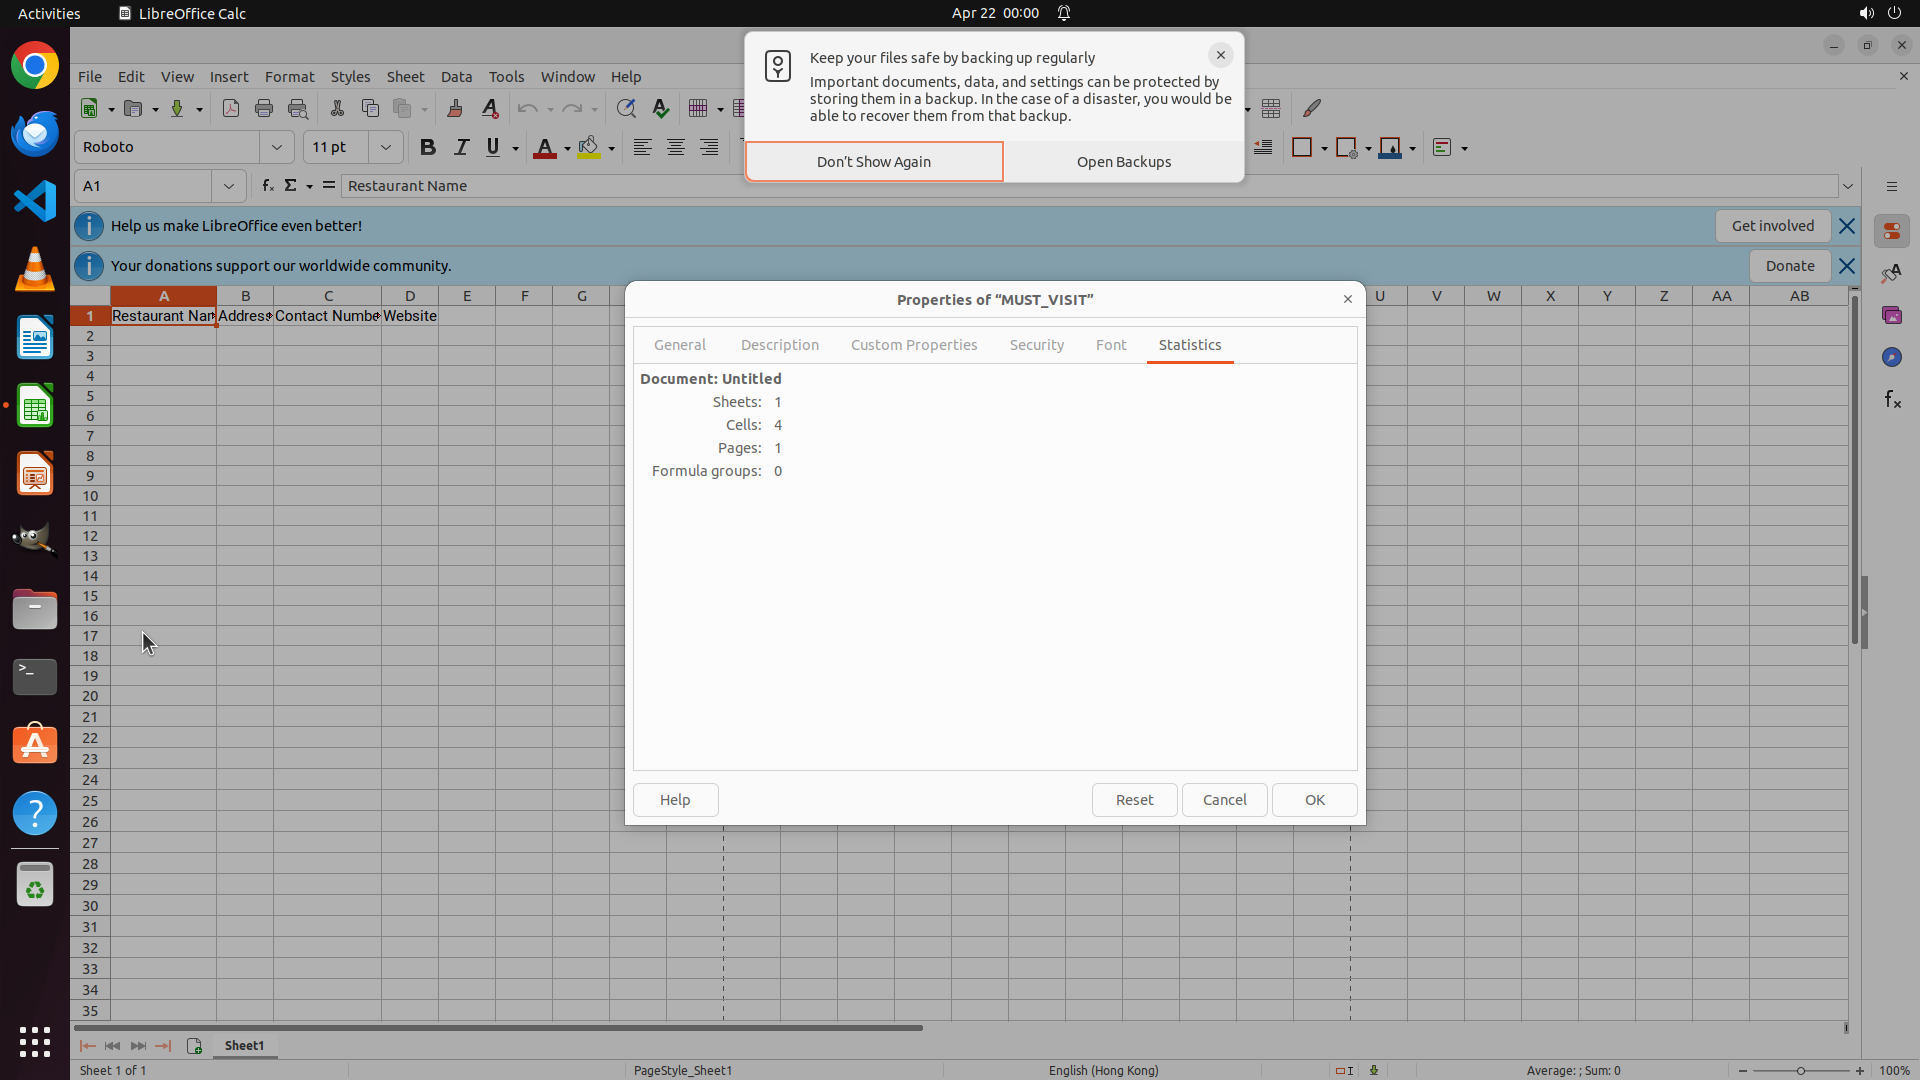Open the Function Wizard icon

pyautogui.click(x=267, y=186)
